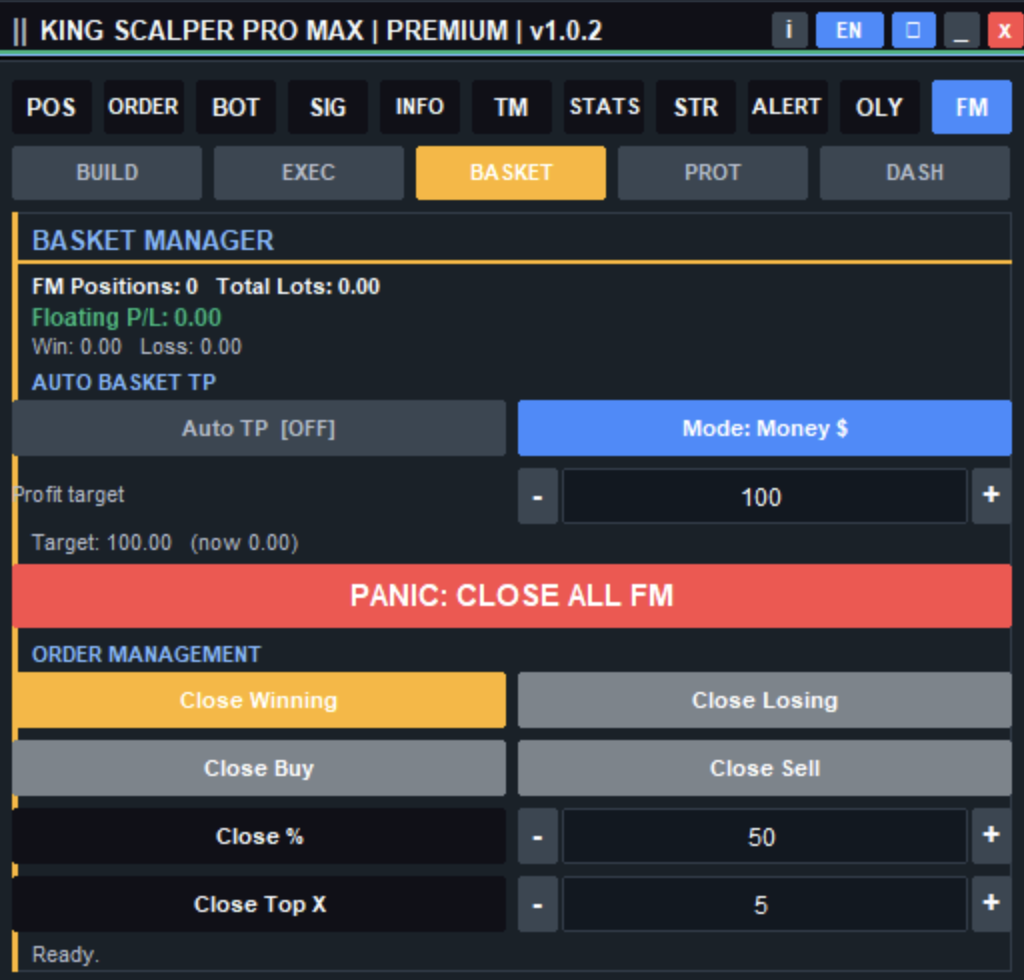This screenshot has width=1024, height=980.
Task: Increase Close % value with plus
Action: coord(991,836)
